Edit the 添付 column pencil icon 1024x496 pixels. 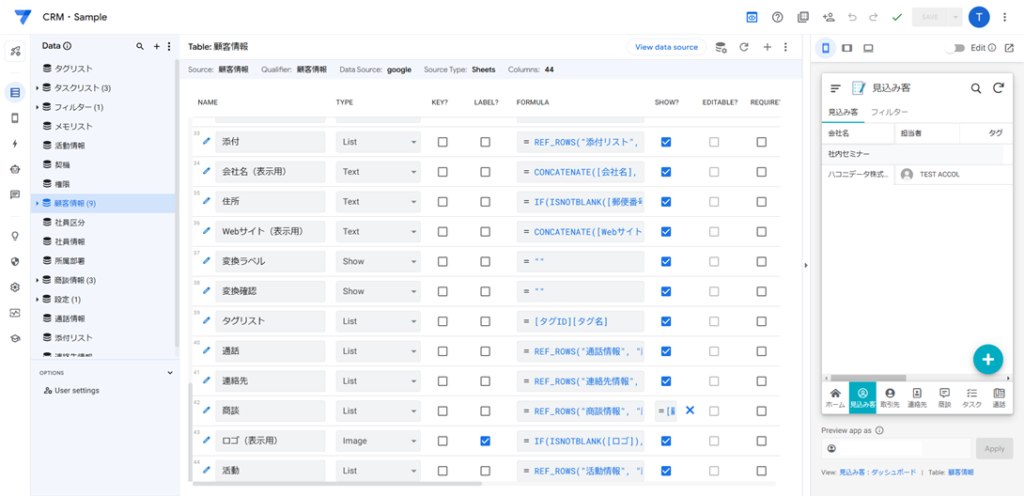point(207,141)
